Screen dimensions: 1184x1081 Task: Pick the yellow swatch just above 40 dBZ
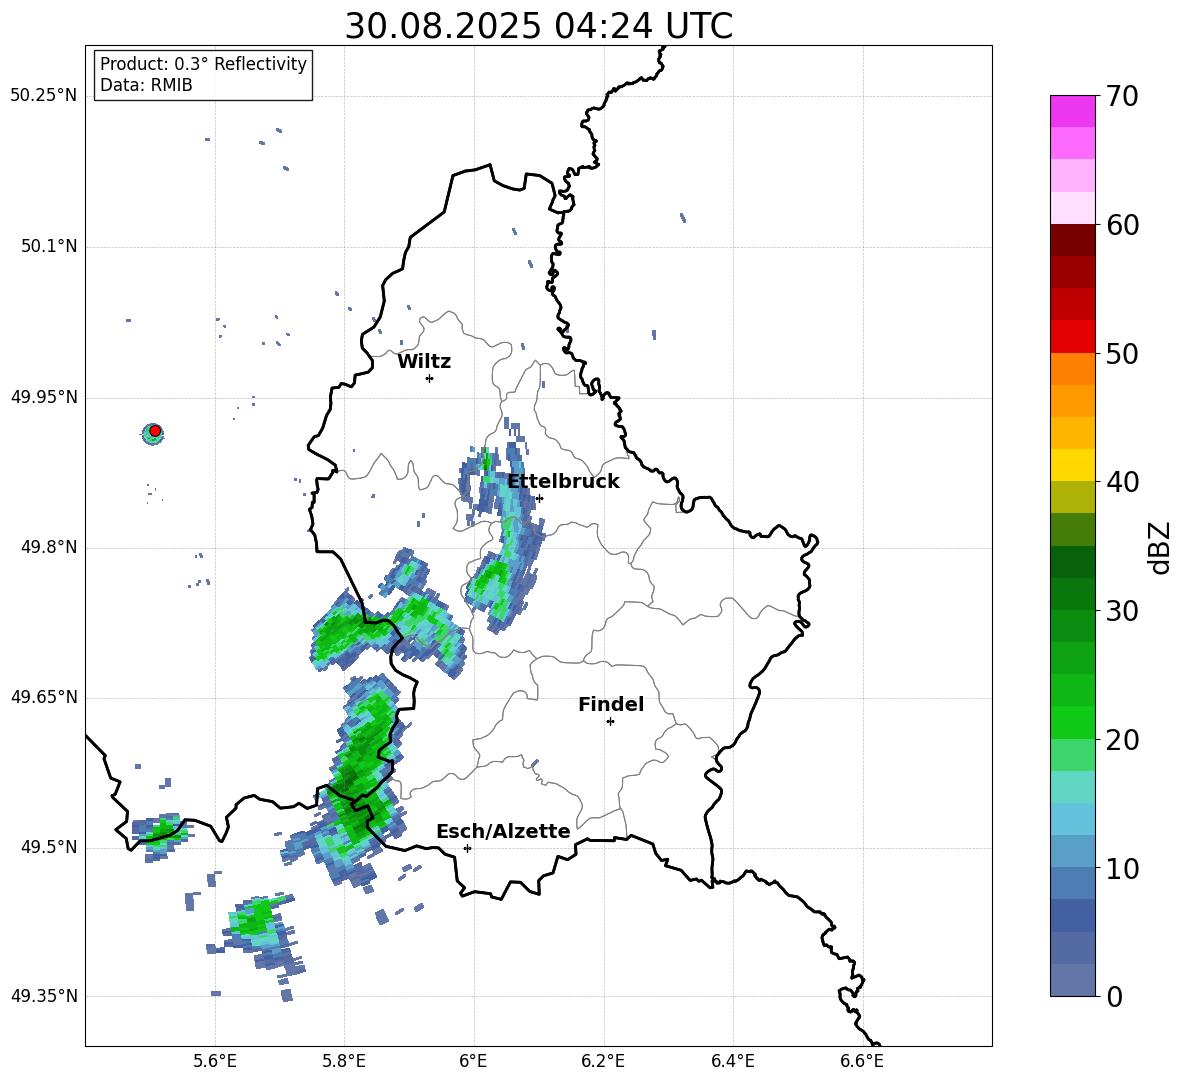pos(1072,465)
